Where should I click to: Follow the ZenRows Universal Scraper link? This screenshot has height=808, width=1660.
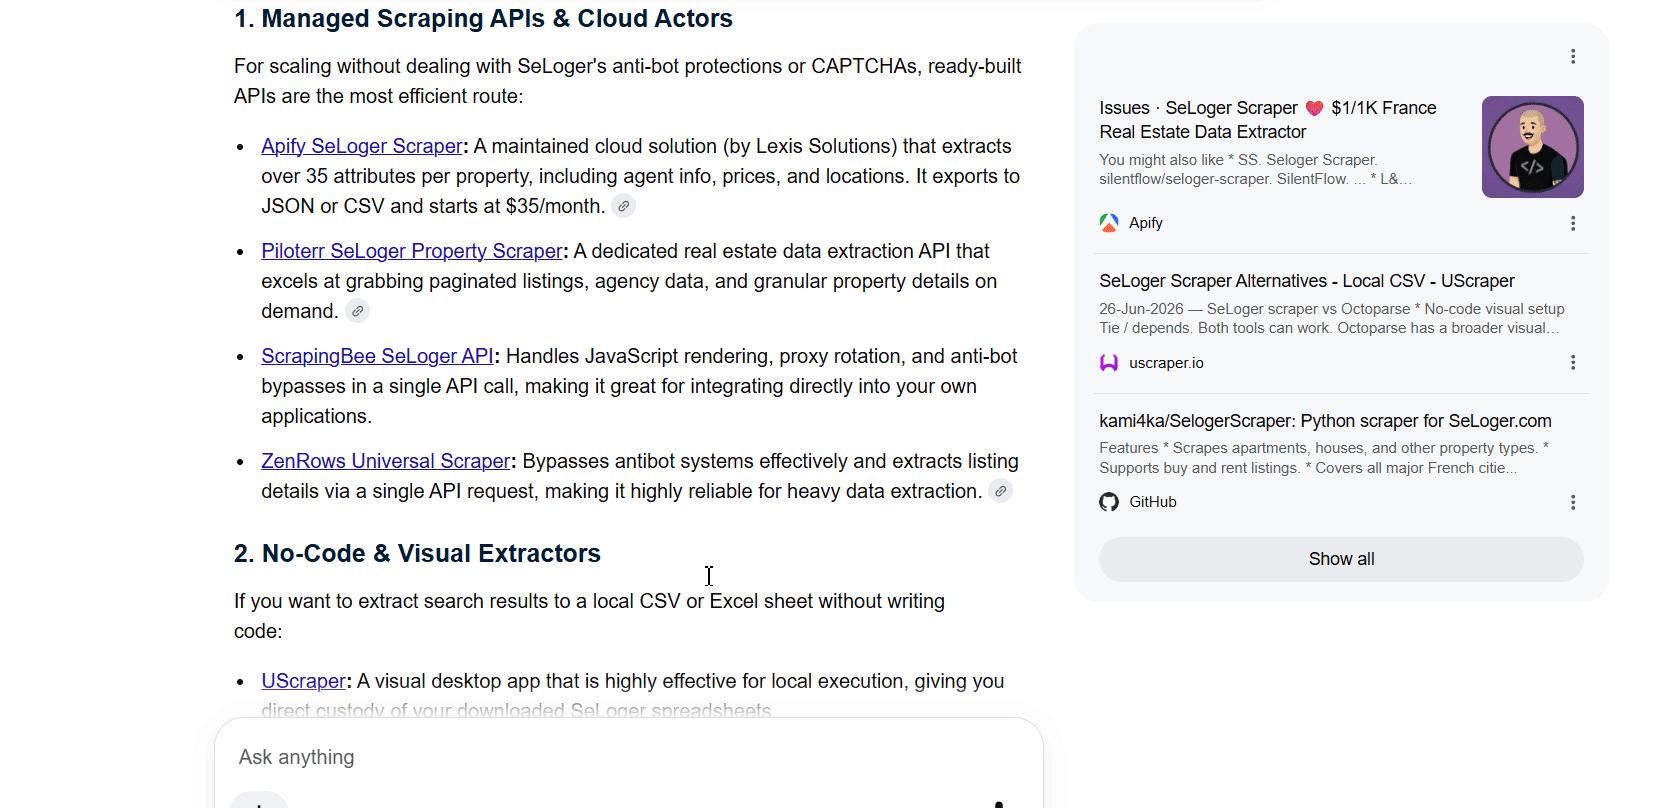click(386, 461)
